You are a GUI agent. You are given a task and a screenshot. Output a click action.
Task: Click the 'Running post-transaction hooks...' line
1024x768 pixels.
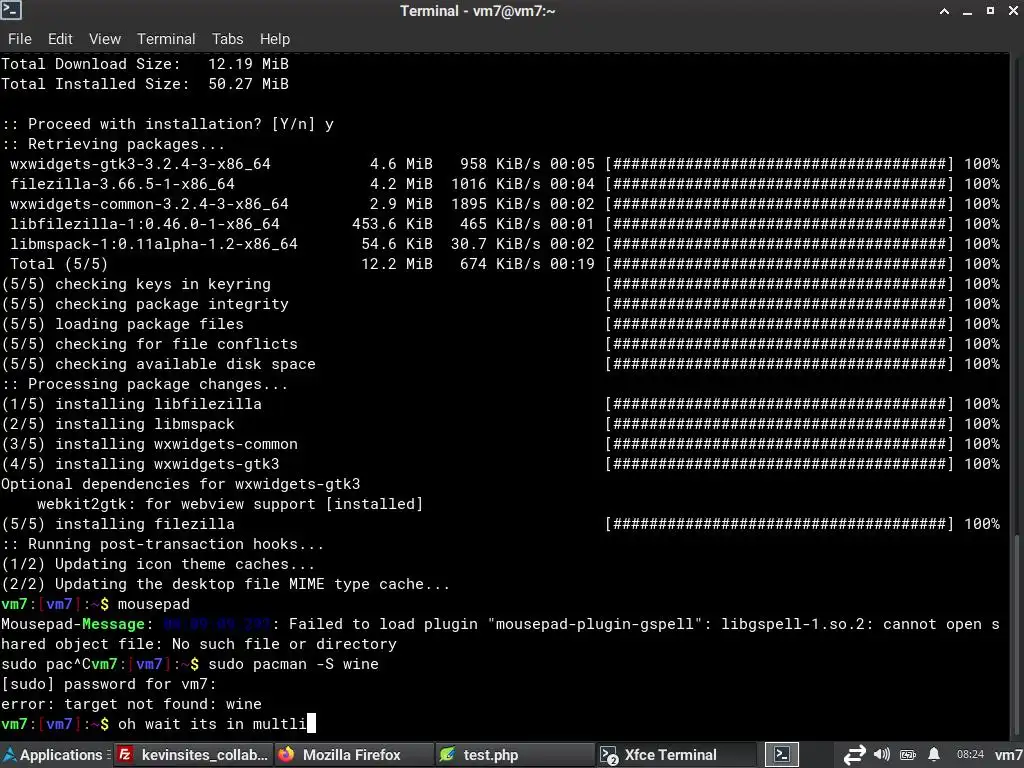tap(163, 544)
